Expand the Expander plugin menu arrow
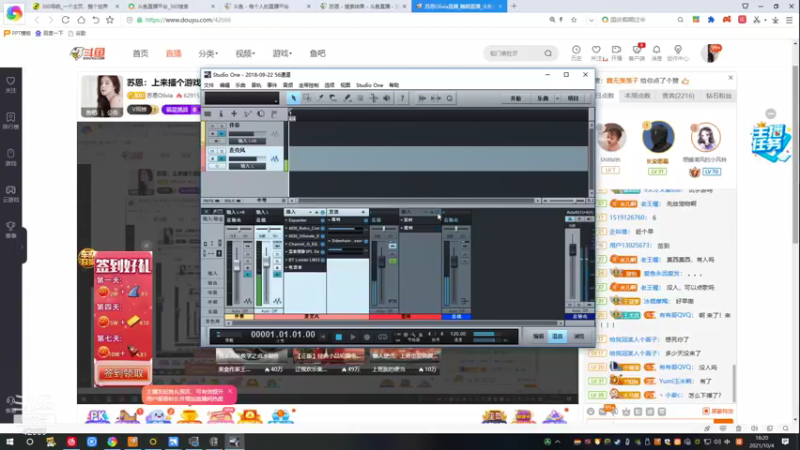 (286, 220)
